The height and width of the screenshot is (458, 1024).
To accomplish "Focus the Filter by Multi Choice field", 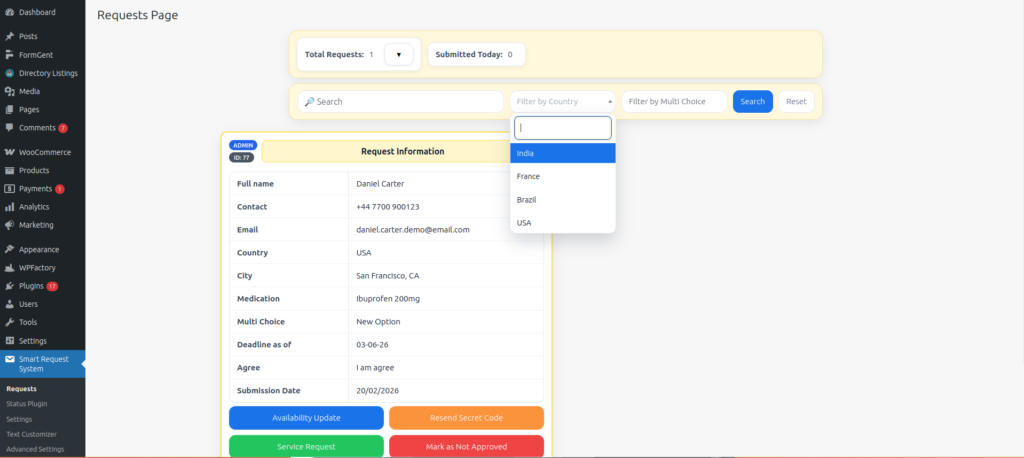I will click(674, 101).
